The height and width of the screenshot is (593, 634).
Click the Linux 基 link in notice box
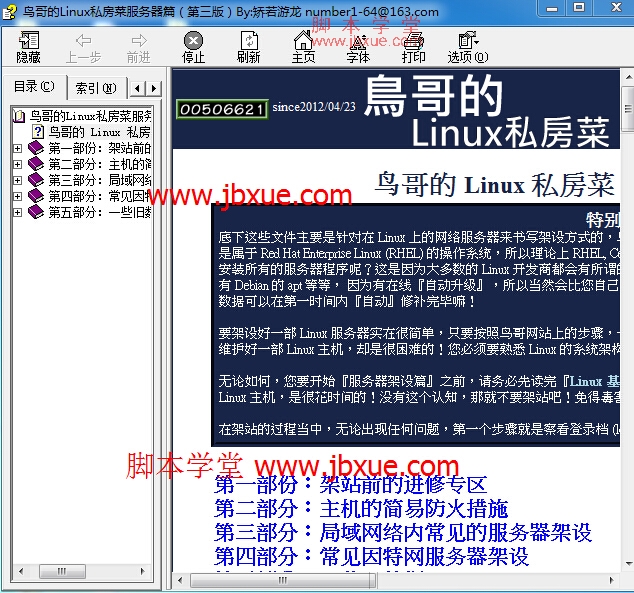[595, 381]
